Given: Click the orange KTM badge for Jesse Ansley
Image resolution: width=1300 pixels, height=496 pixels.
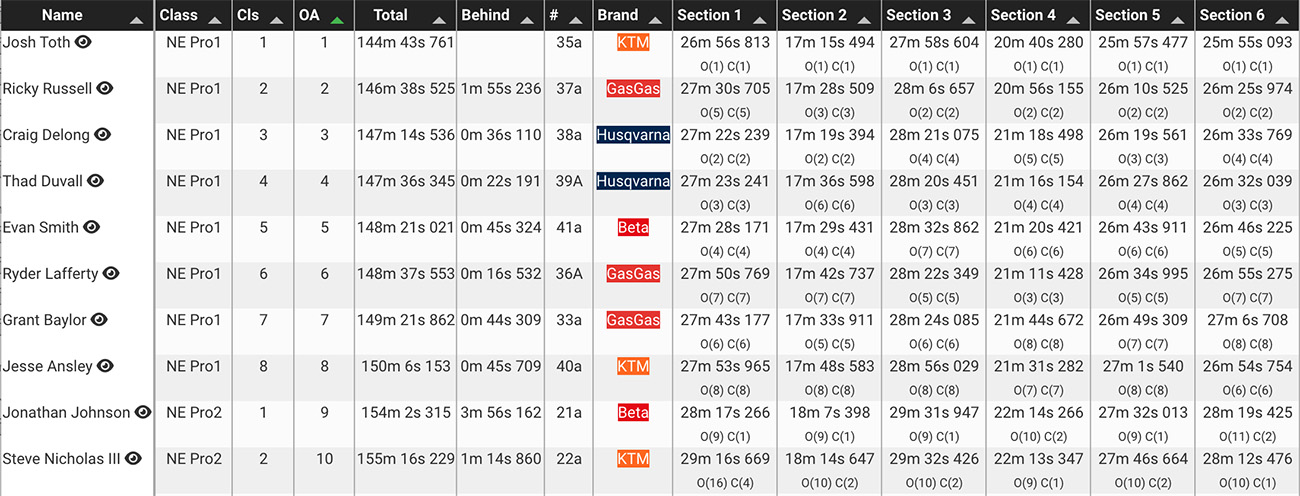Looking at the screenshot, I should tap(633, 366).
